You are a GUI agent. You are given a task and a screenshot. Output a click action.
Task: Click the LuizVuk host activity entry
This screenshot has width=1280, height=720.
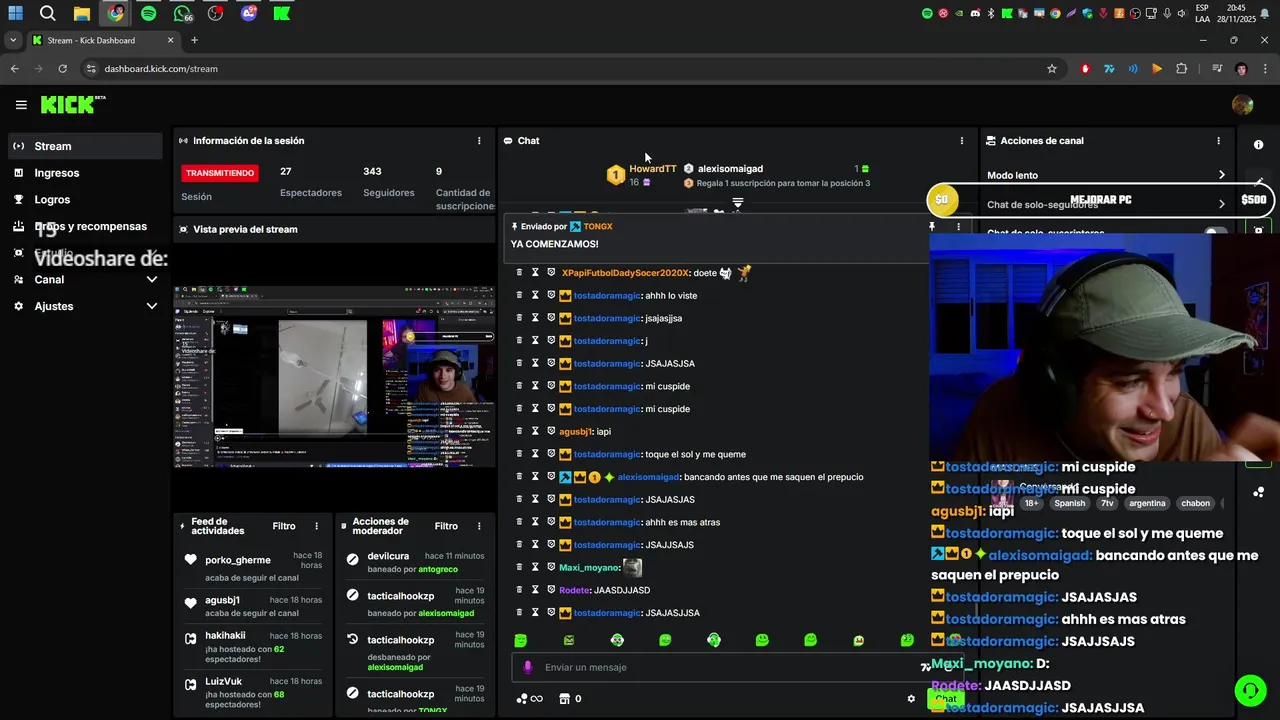pyautogui.click(x=253, y=692)
